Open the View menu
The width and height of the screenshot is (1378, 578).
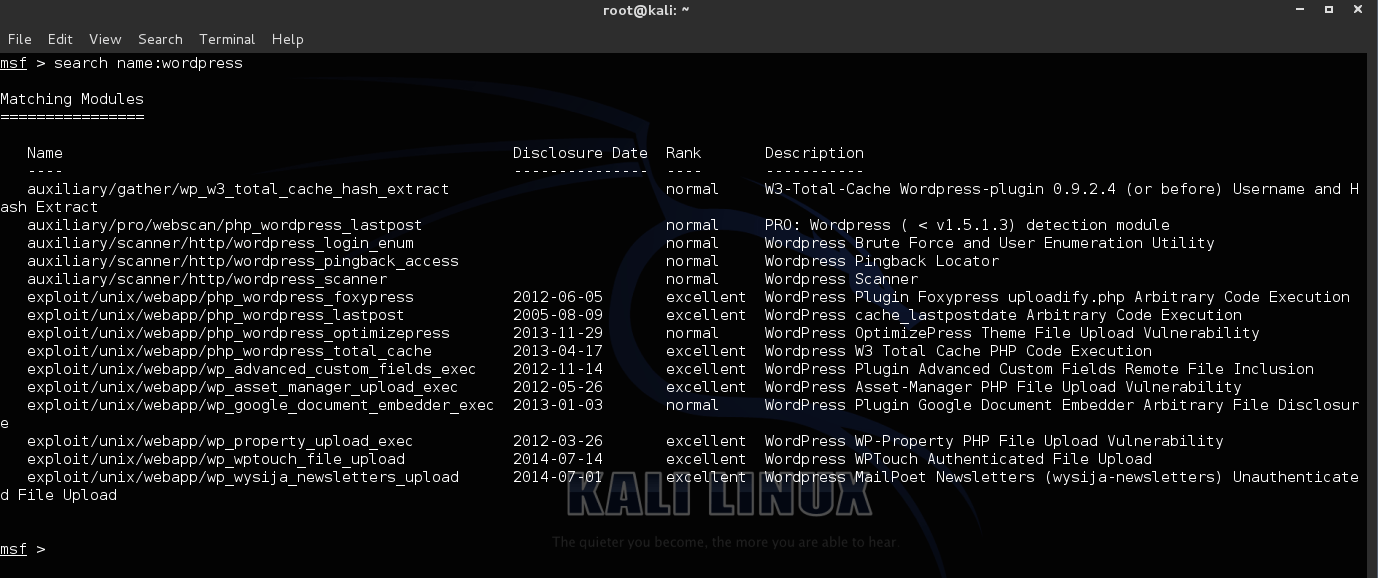coord(105,39)
